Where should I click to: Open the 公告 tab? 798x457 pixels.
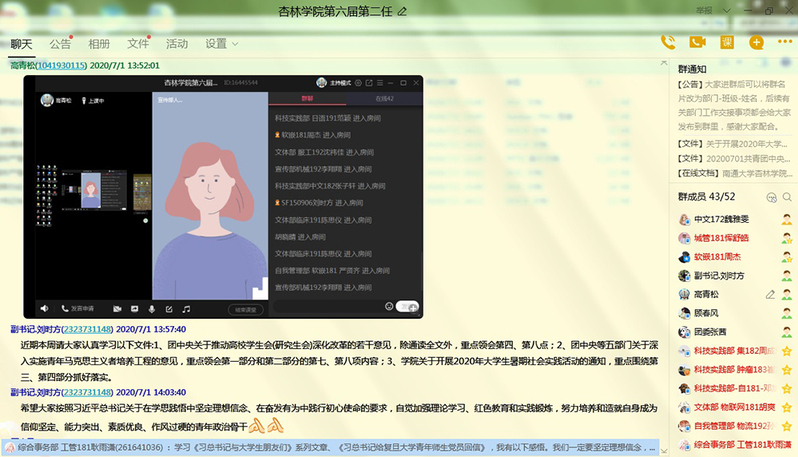pos(60,44)
